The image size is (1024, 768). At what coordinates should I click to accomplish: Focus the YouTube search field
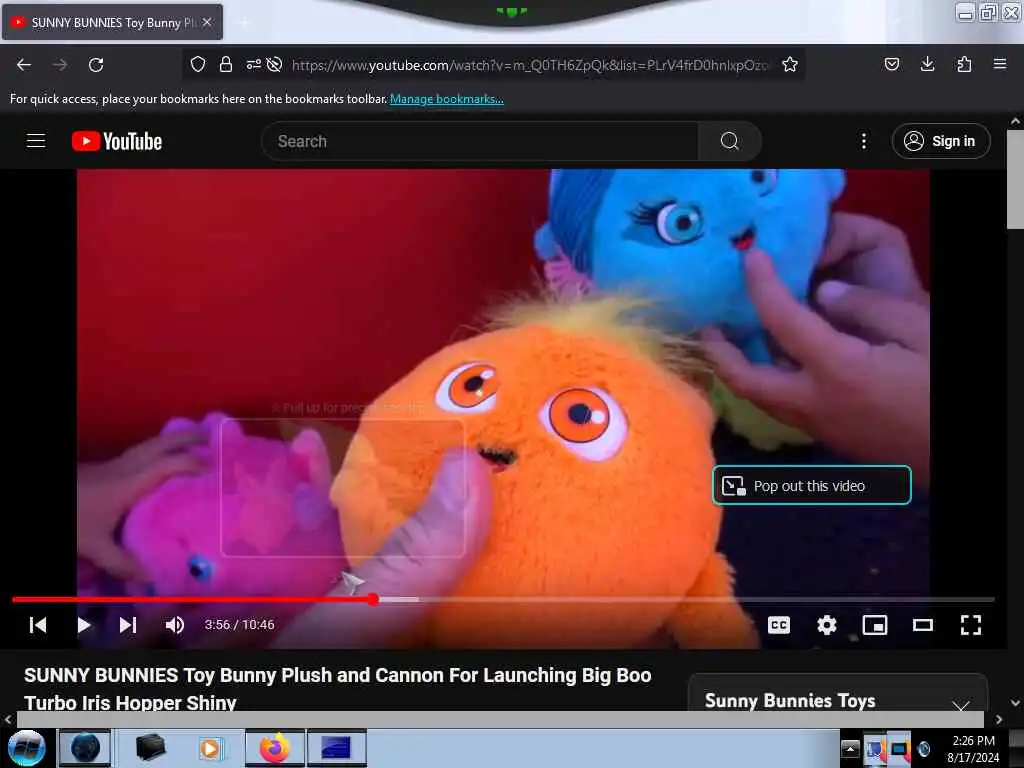480,141
